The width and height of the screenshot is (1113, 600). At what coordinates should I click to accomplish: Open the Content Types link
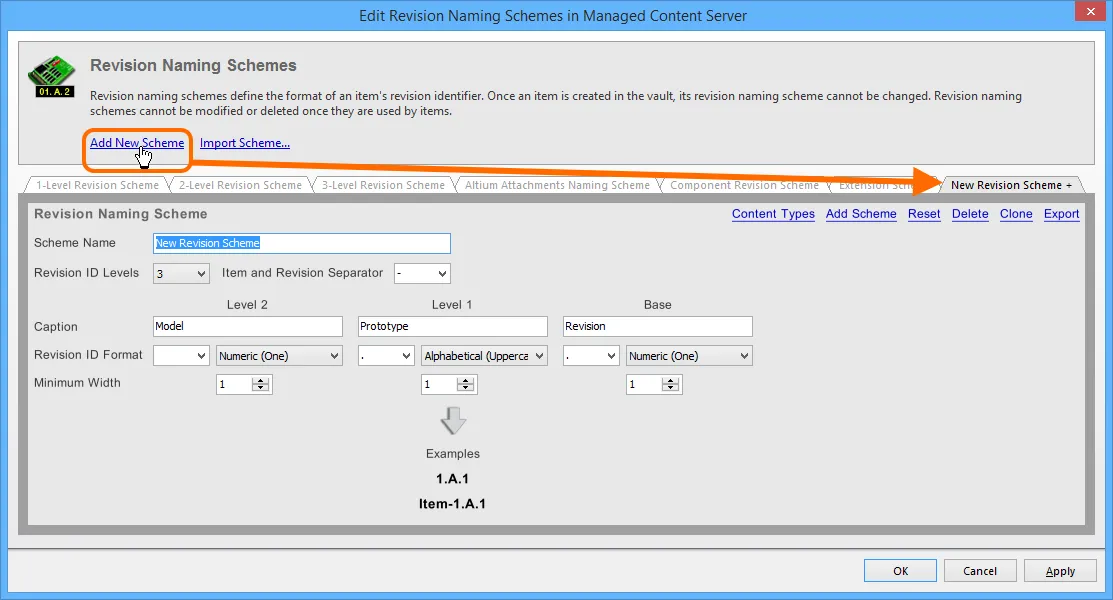(x=773, y=214)
